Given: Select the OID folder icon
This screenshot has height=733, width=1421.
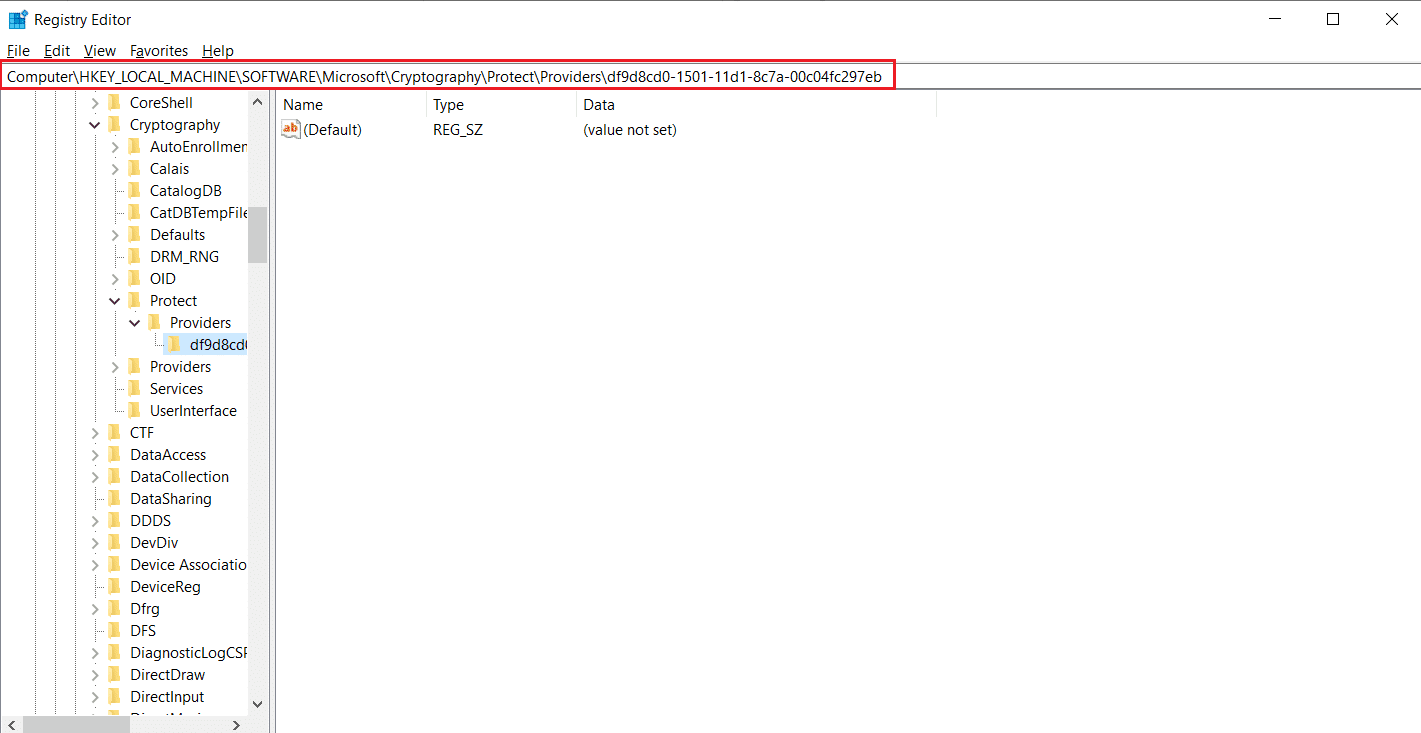Looking at the screenshot, I should coord(134,278).
